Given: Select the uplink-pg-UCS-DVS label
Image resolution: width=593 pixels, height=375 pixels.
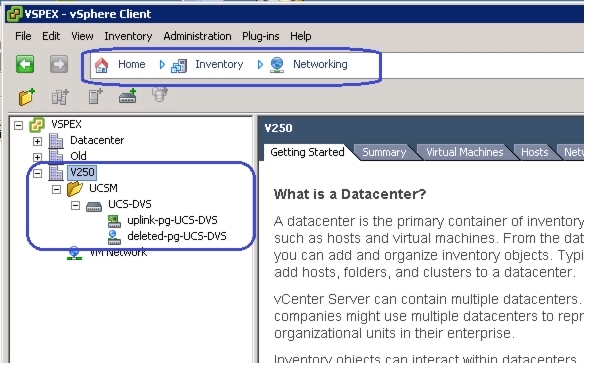Looking at the screenshot, I should click(172, 220).
